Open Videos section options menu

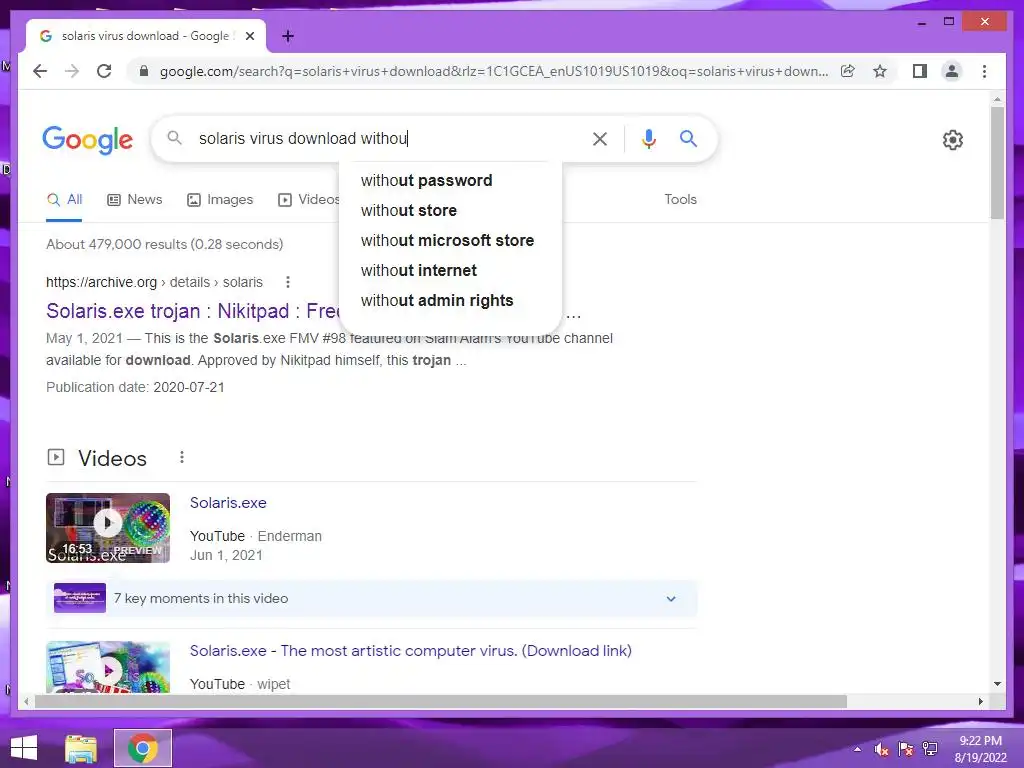pyautogui.click(x=182, y=458)
